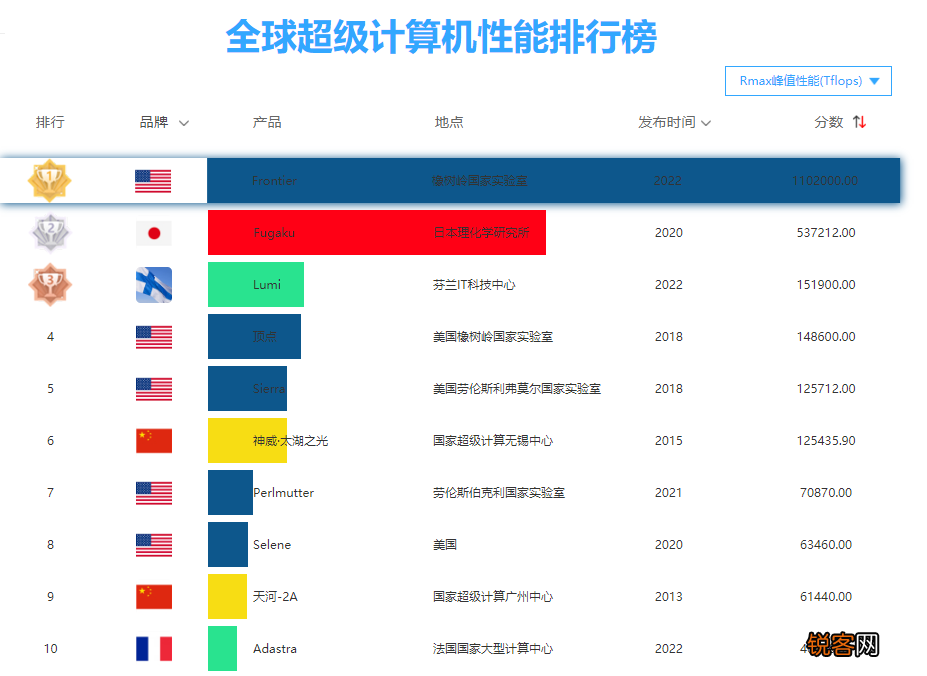This screenshot has width=927, height=676.
Task: Click the 2013 release year cell
Action: pos(669,597)
